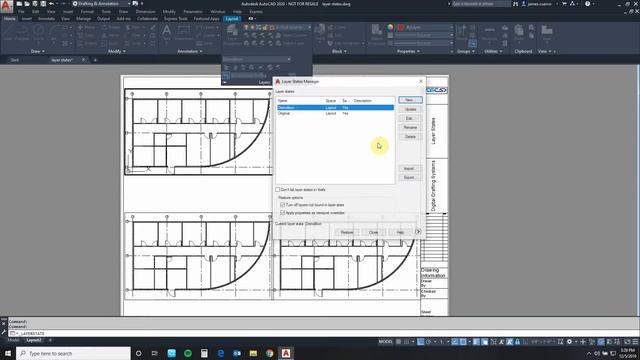Select the Polyline tool in Draw panel
The height and width of the screenshot is (360, 640).
click(22, 33)
